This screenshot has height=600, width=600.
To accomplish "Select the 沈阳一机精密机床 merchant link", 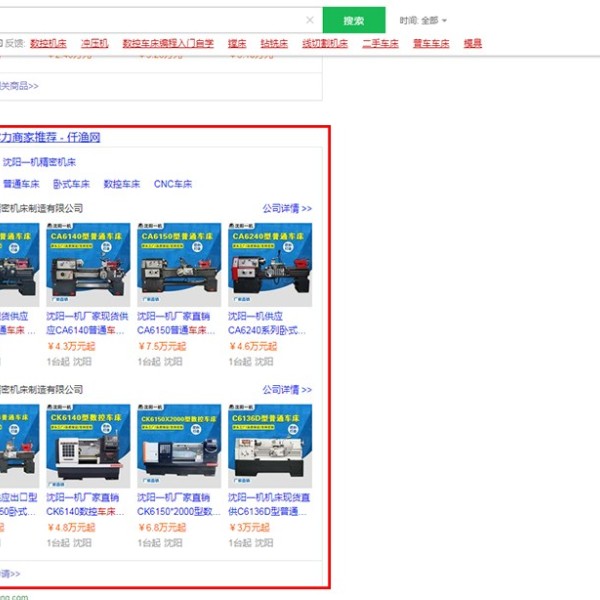I will [x=39, y=162].
